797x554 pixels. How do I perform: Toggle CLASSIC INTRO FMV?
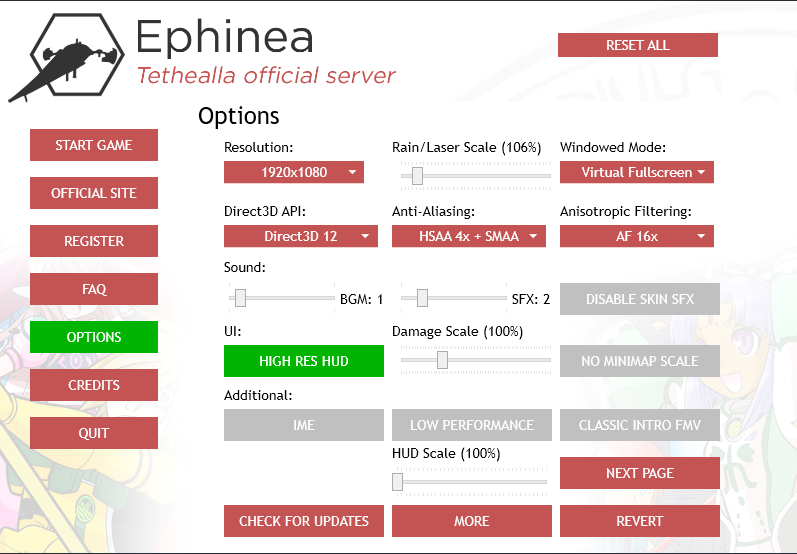(x=640, y=425)
